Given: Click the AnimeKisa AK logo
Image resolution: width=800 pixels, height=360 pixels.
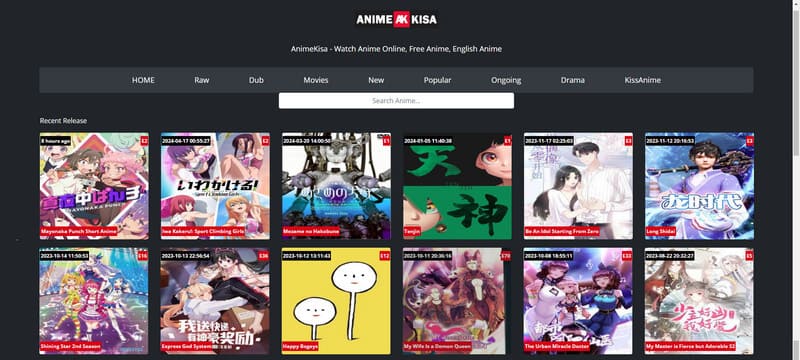Looking at the screenshot, I should click(x=396, y=19).
